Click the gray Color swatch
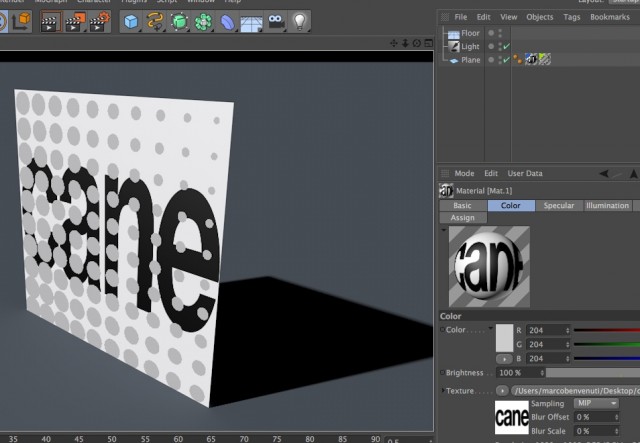The width and height of the screenshot is (640, 443). pos(504,338)
